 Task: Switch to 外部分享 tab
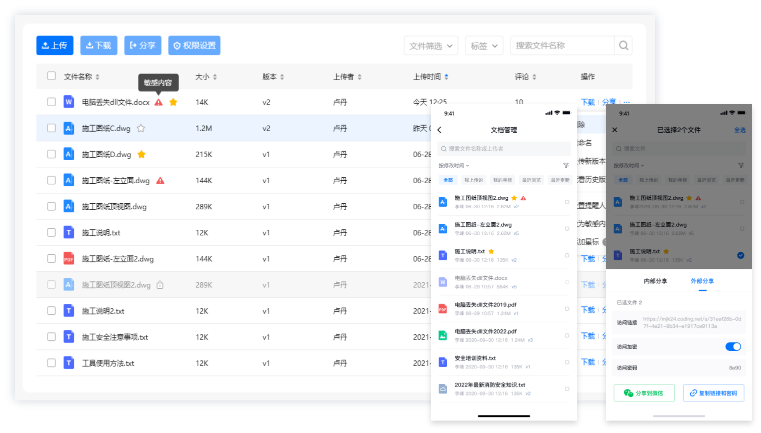click(702, 281)
